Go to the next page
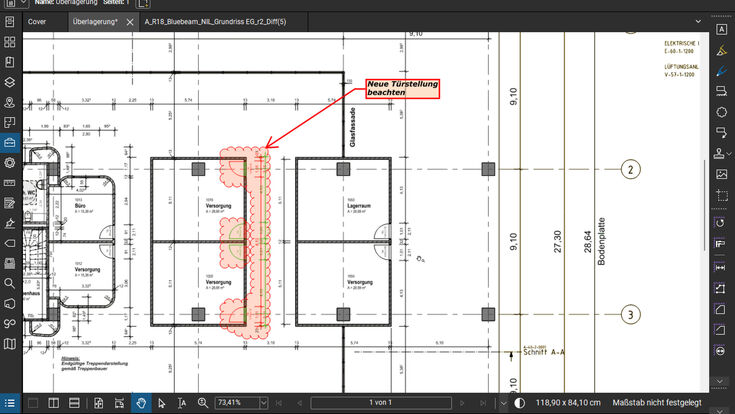 point(462,403)
